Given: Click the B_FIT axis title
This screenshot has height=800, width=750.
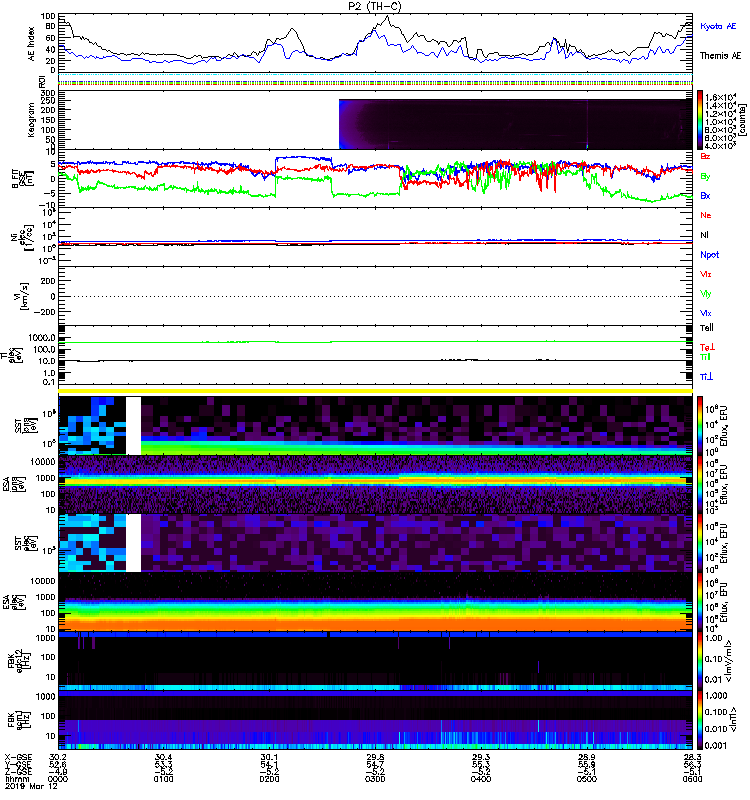Looking at the screenshot, I should tap(15, 179).
